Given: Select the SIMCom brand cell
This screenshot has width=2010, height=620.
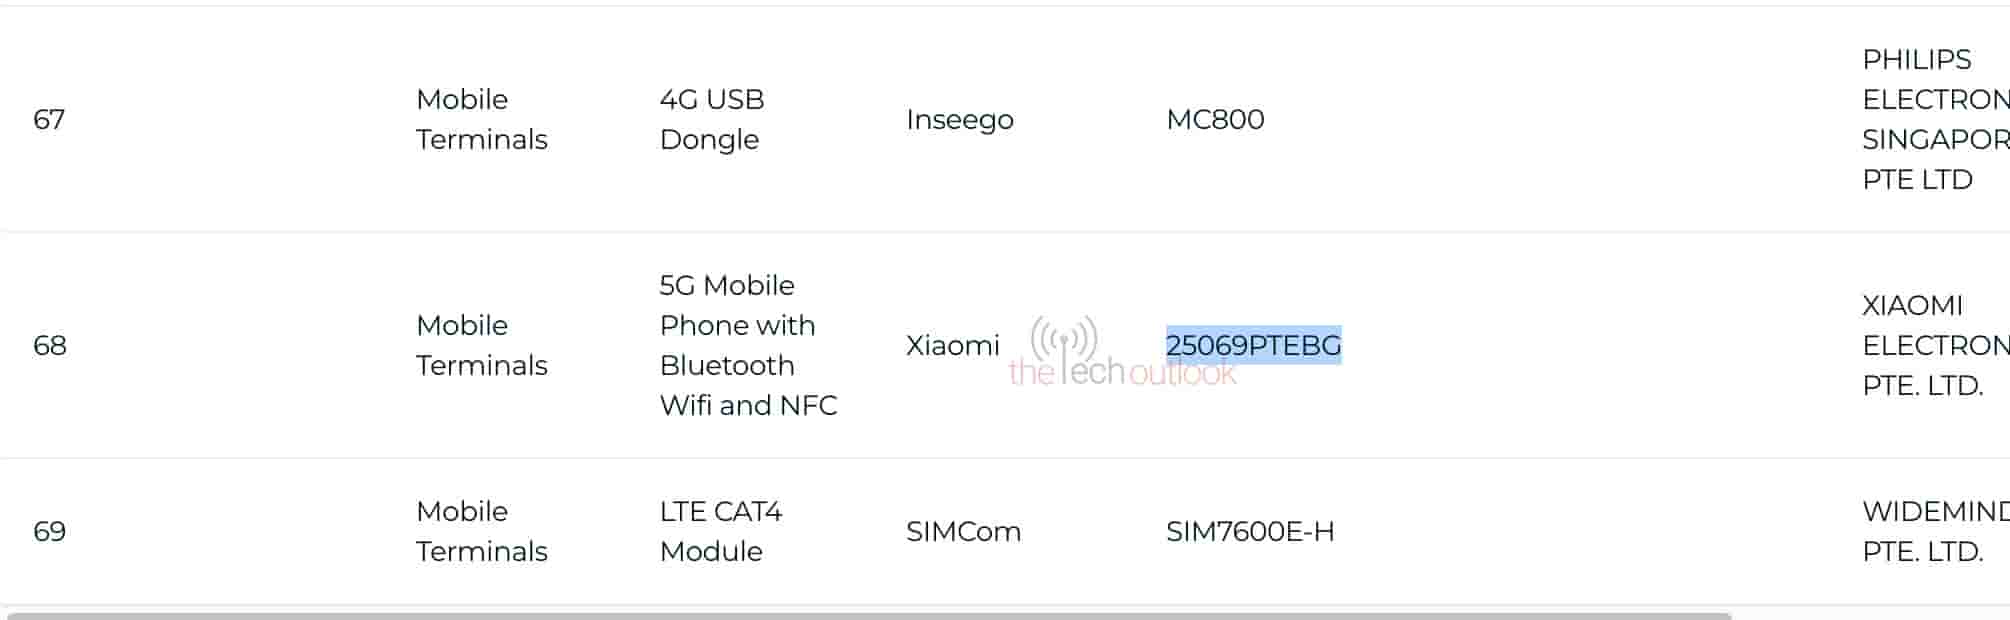Looking at the screenshot, I should click(x=963, y=531).
